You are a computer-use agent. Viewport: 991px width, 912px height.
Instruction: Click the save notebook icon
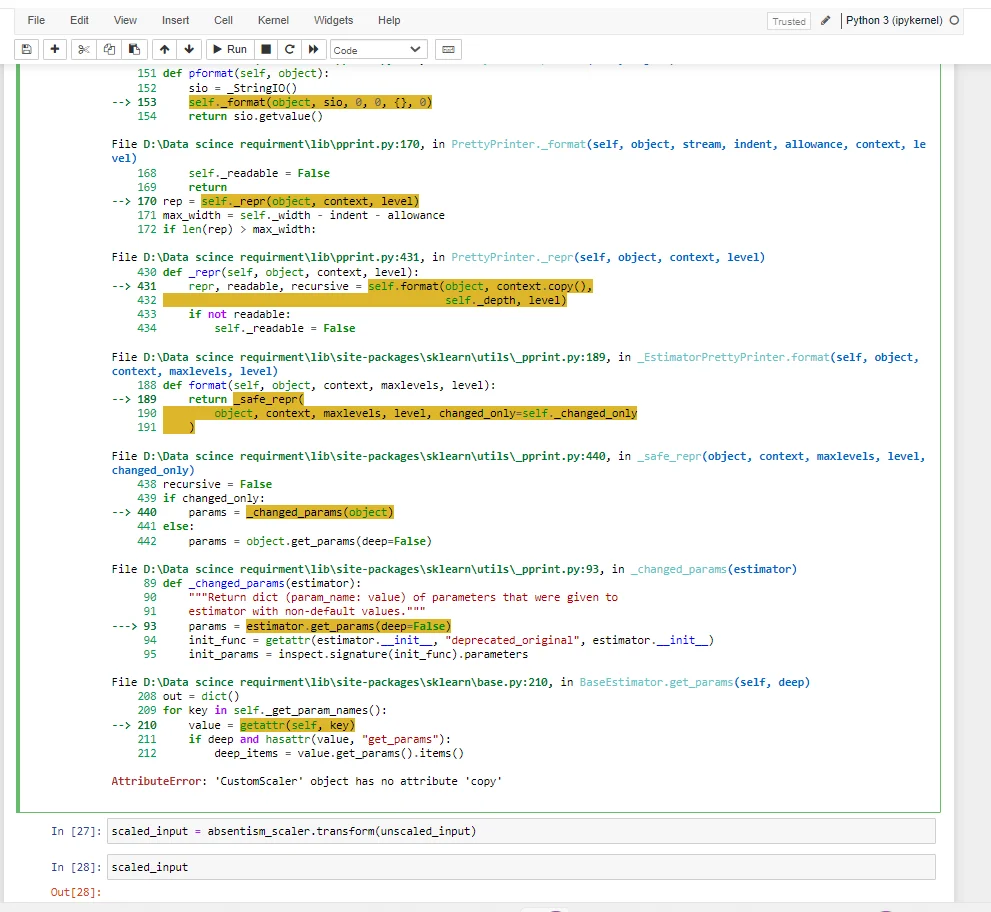click(x=27, y=49)
